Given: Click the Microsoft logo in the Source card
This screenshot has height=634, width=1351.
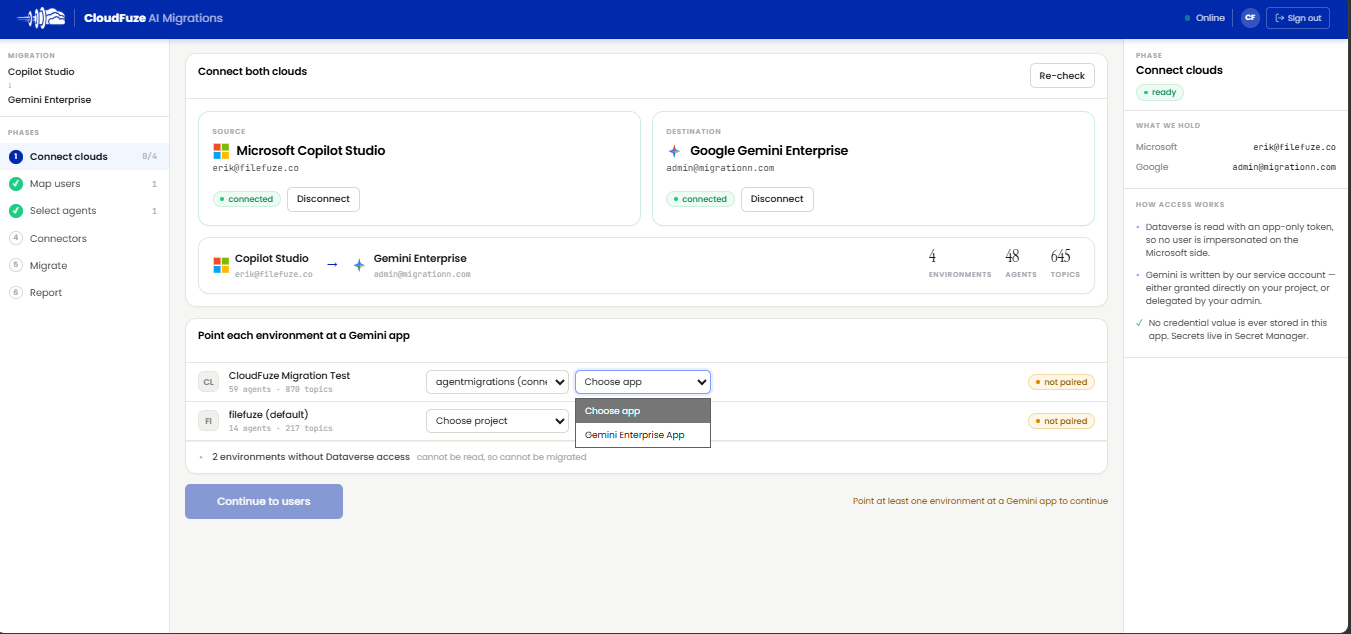Looking at the screenshot, I should pyautogui.click(x=221, y=151).
